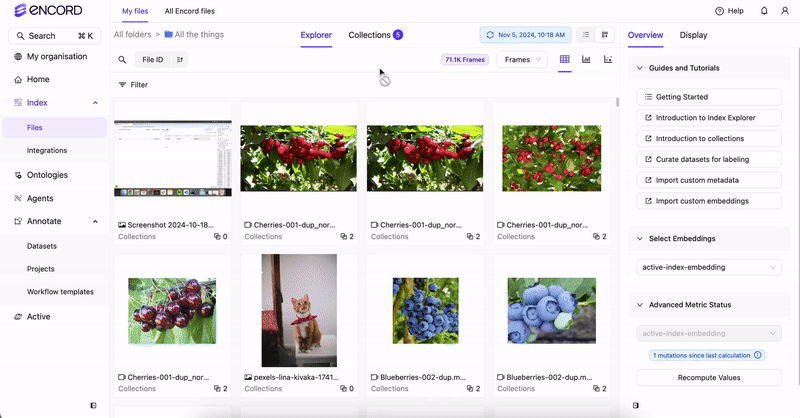Switch to the scatter plot embeddings view

(x=608, y=59)
